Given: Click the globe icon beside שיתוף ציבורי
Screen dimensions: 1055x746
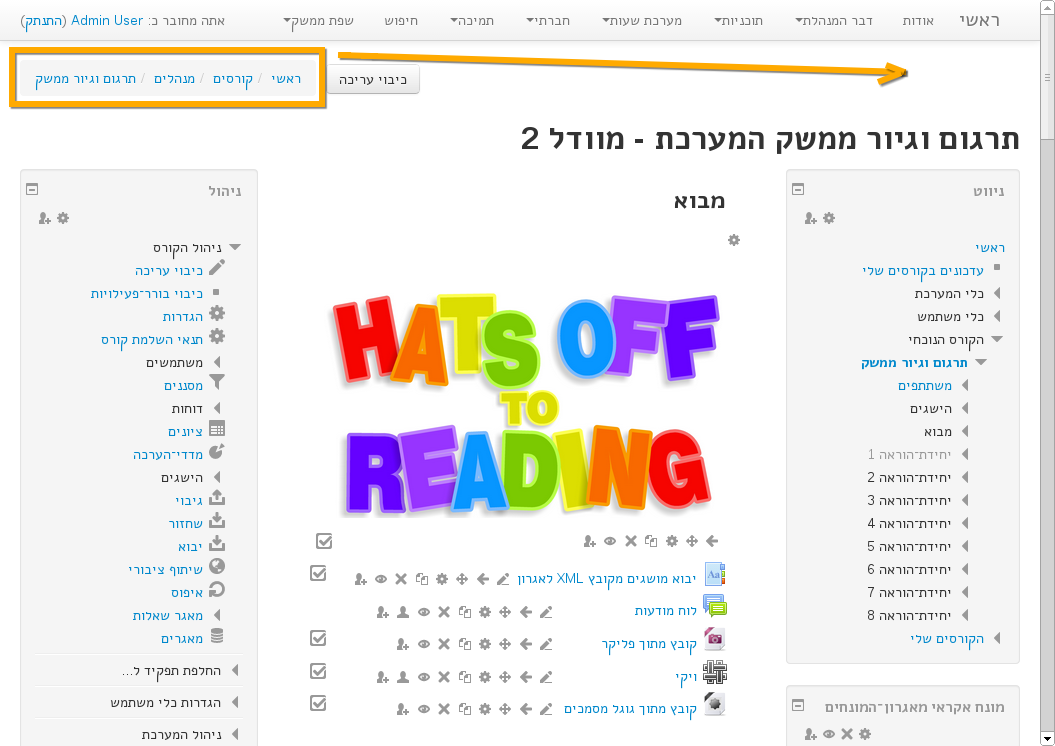Looking at the screenshot, I should [x=217, y=566].
